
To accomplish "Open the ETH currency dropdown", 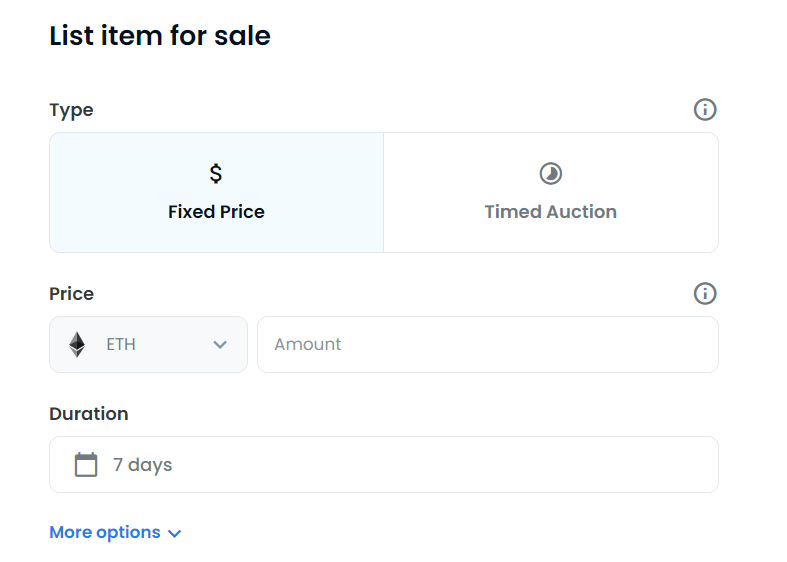I will click(148, 345).
